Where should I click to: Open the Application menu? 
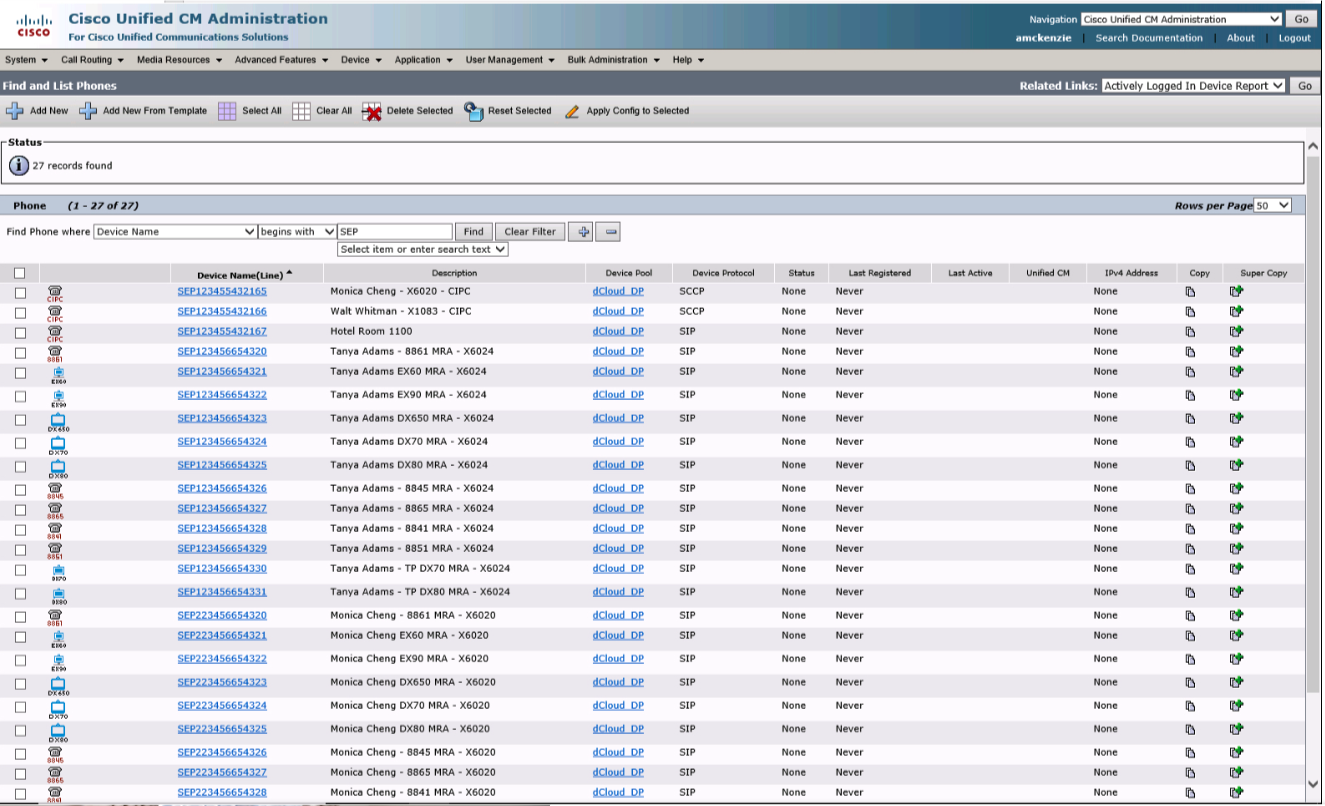pyautogui.click(x=423, y=60)
